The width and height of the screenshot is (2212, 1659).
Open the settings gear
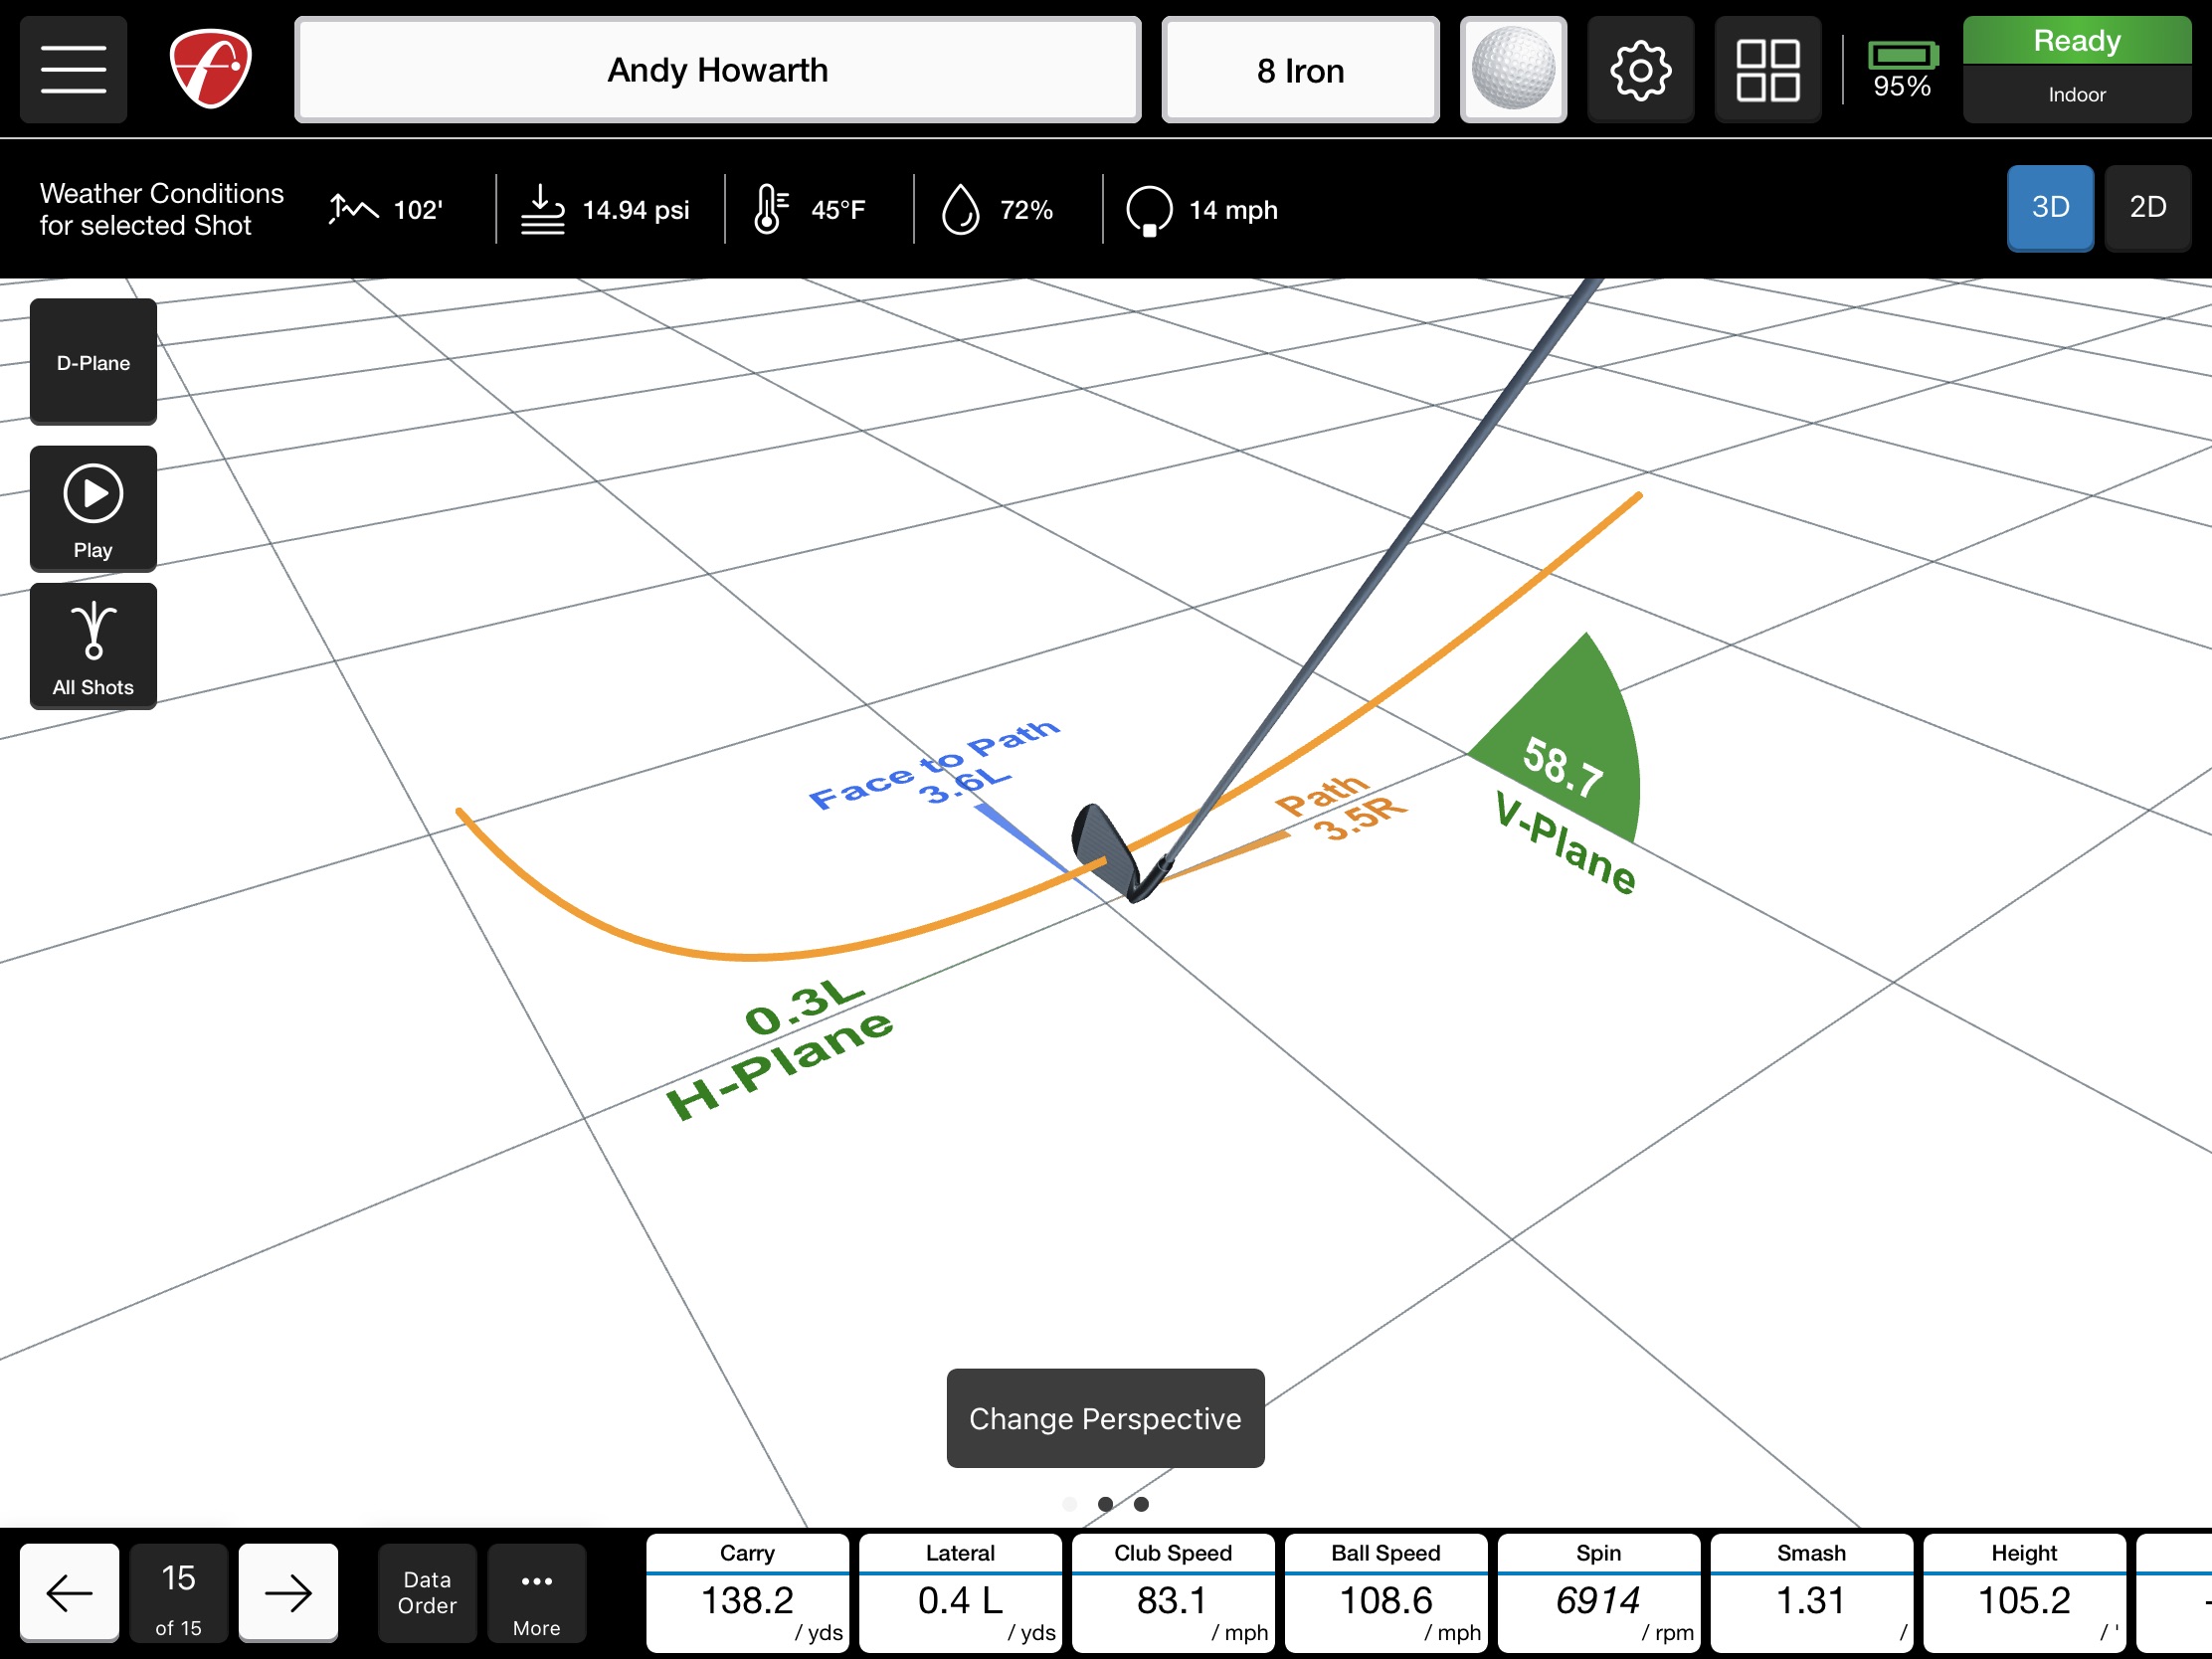tap(1640, 69)
